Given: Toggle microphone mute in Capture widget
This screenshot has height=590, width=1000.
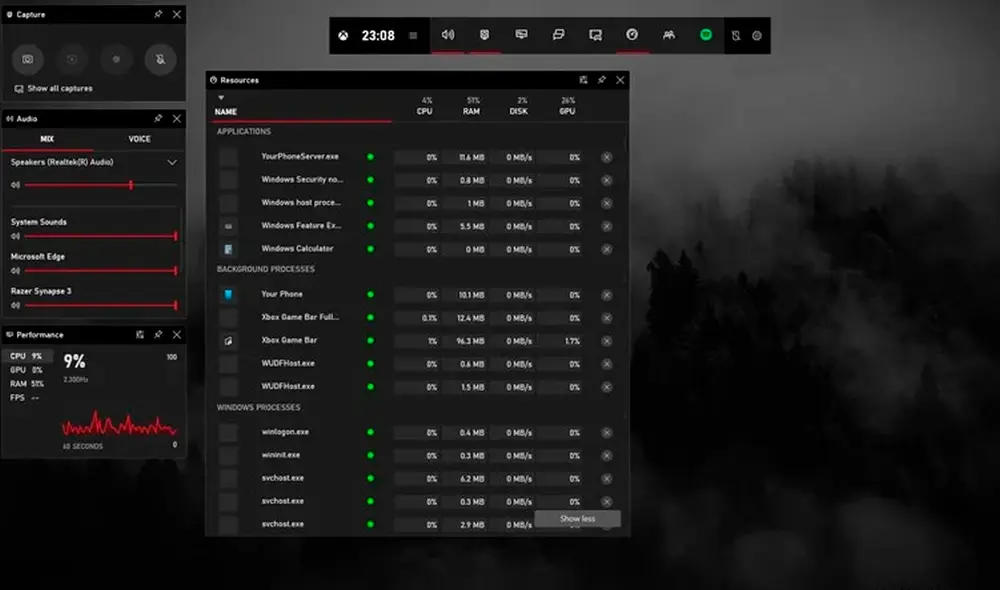Looking at the screenshot, I should pyautogui.click(x=159, y=59).
